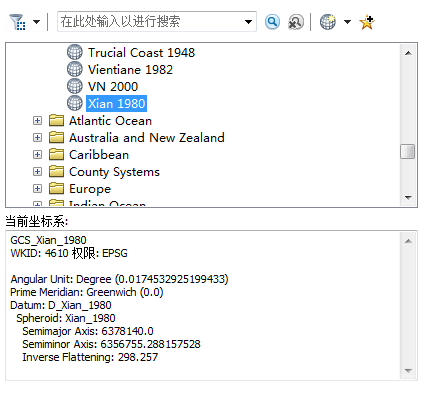The width and height of the screenshot is (426, 393).
Task: Run the search with magnifier icon
Action: (272, 22)
